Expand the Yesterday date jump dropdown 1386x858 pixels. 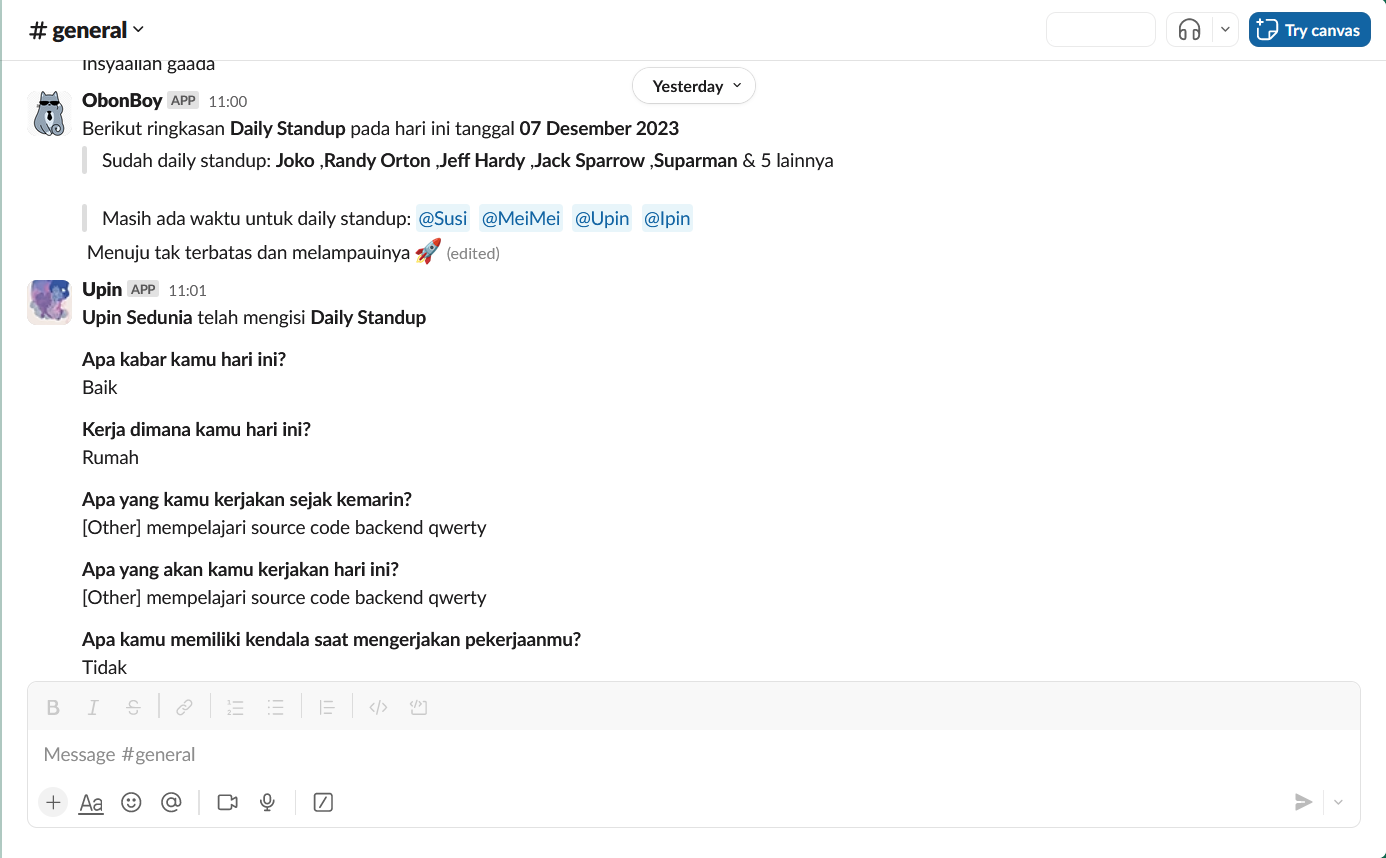point(694,86)
